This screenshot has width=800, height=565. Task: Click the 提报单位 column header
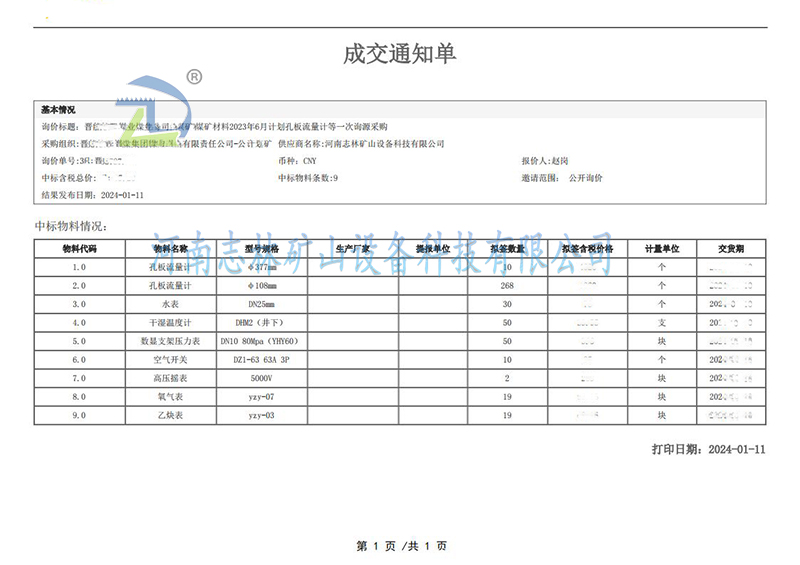433,249
